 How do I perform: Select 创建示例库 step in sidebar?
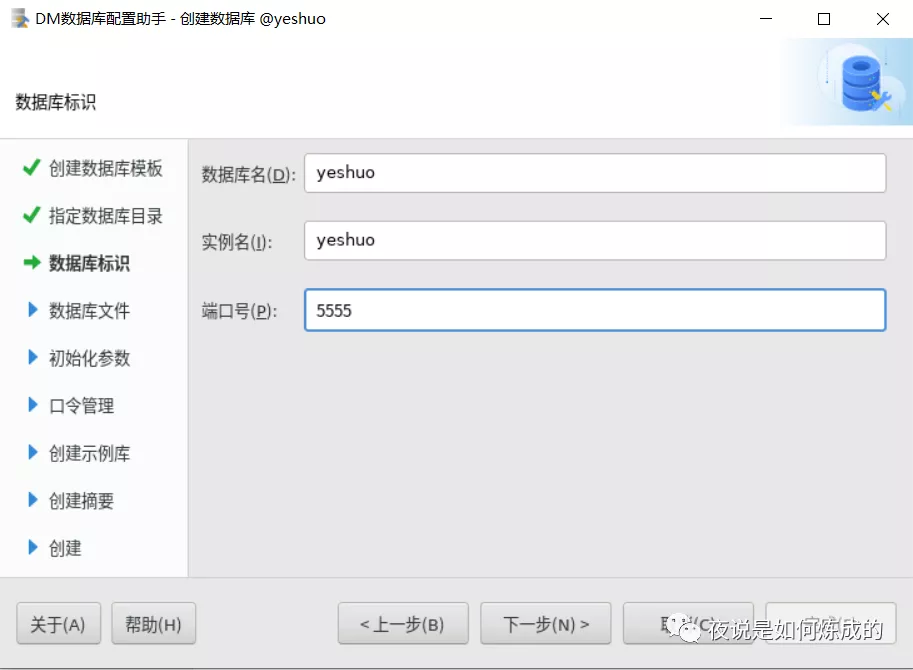point(89,453)
